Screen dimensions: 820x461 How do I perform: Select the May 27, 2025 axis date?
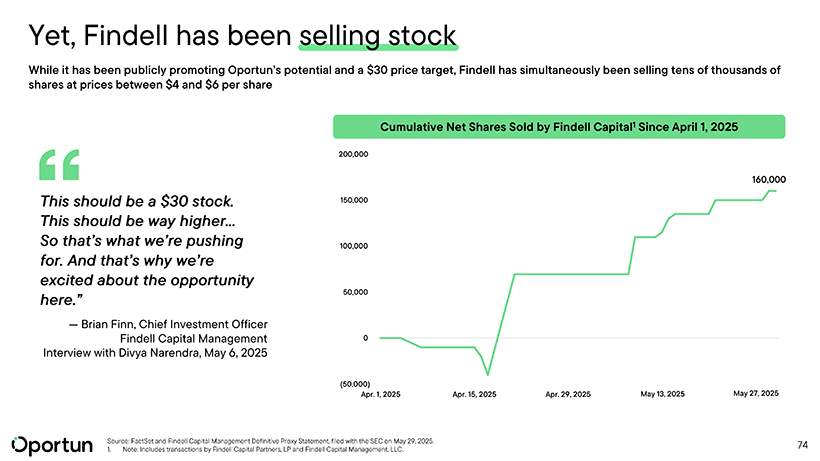coord(756,394)
